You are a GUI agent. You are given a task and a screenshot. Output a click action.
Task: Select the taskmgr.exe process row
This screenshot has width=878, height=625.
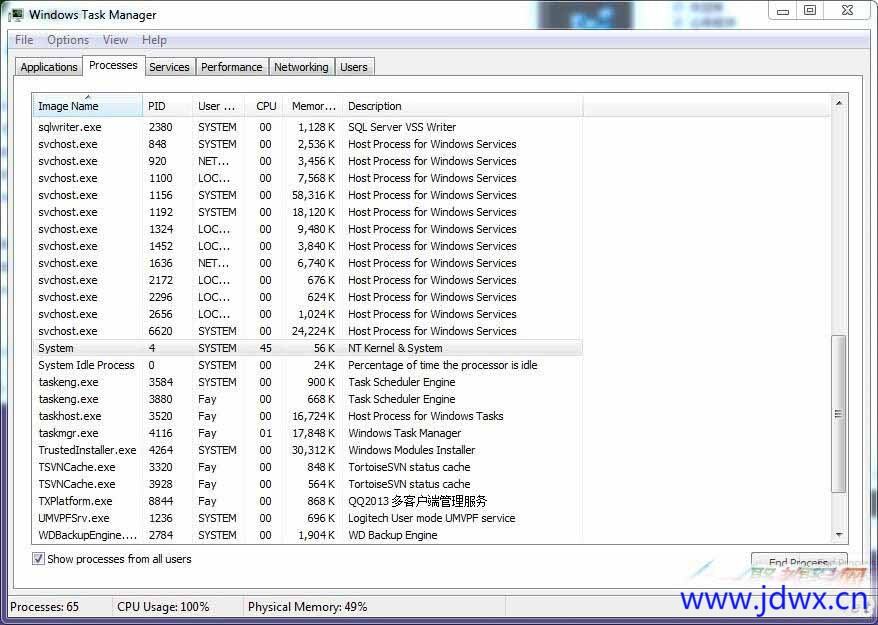[68, 433]
